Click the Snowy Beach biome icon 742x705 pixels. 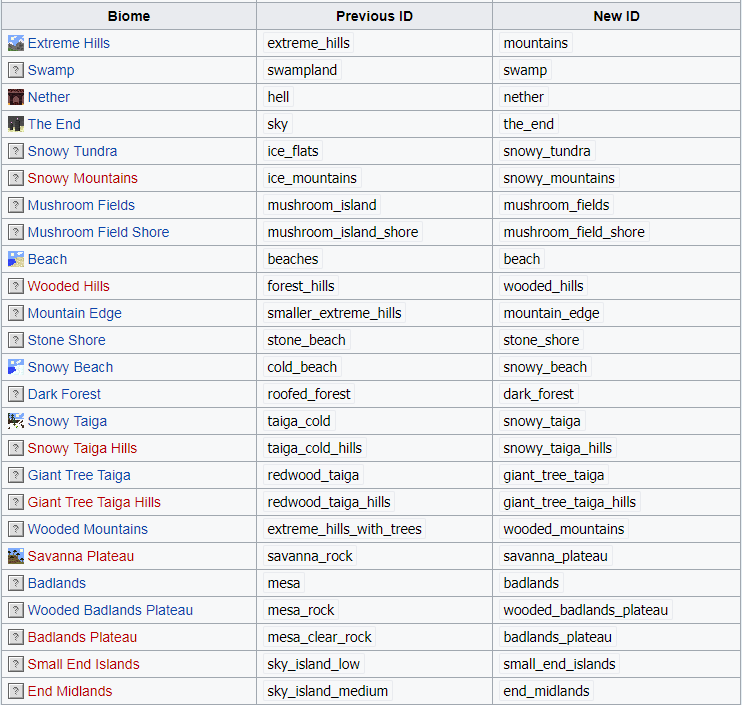(x=16, y=367)
